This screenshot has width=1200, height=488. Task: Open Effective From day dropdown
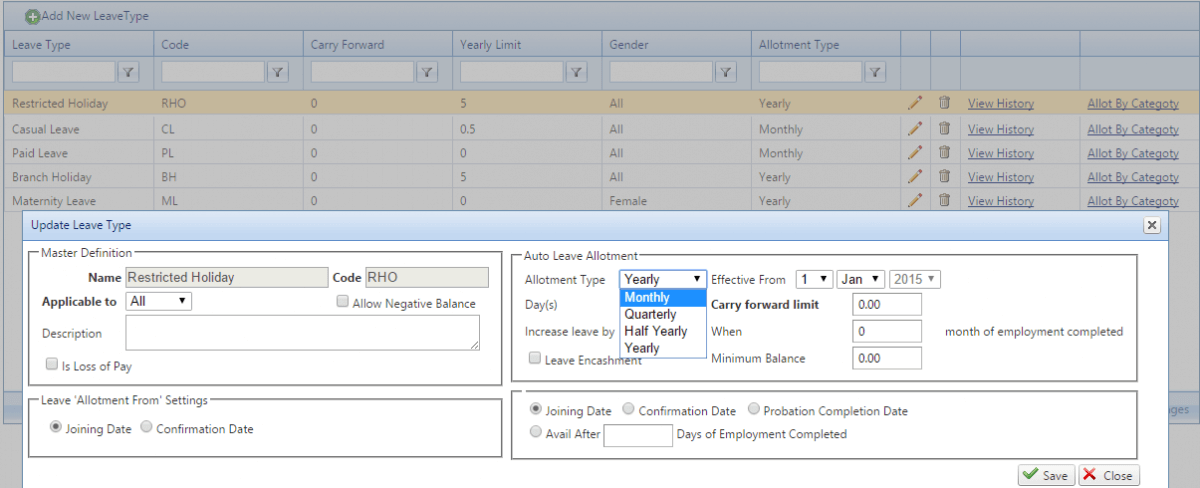coord(814,279)
